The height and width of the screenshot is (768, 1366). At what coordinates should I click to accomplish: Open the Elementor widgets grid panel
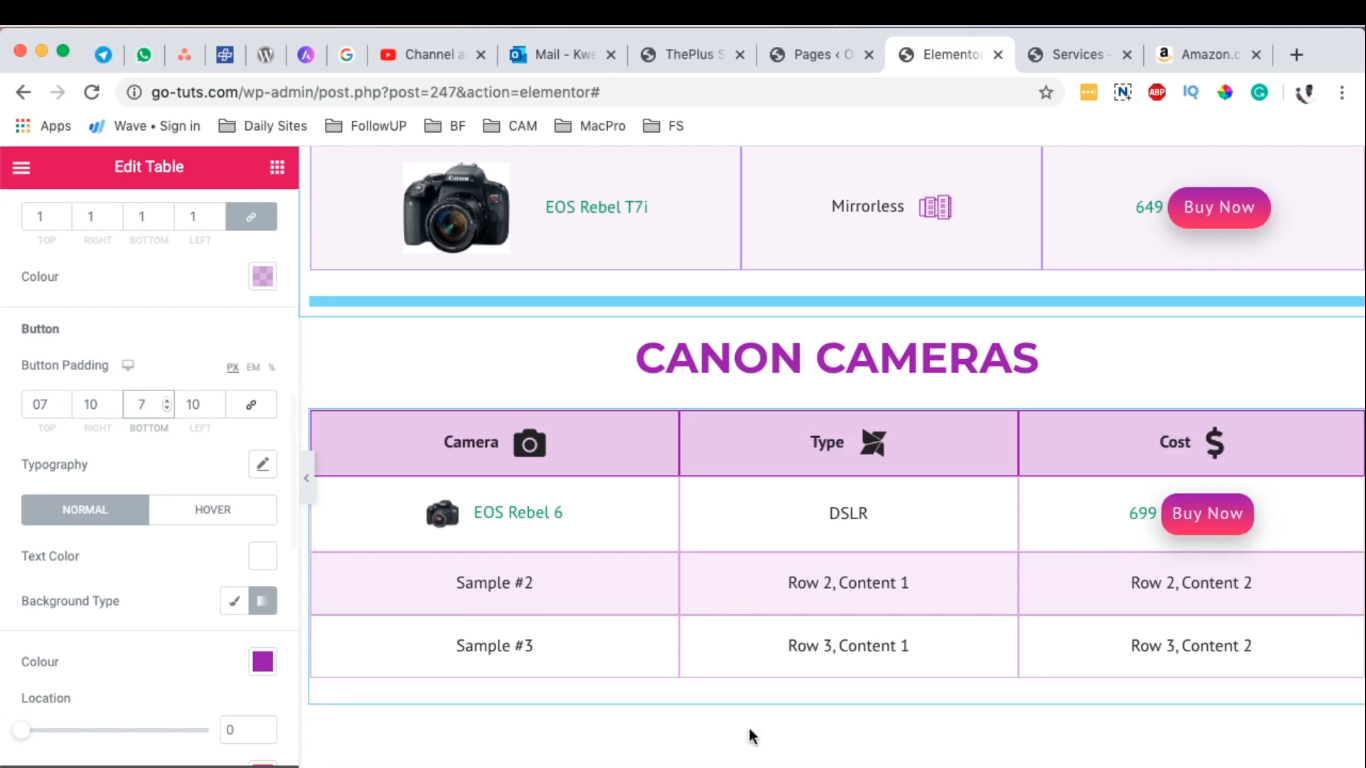click(277, 167)
